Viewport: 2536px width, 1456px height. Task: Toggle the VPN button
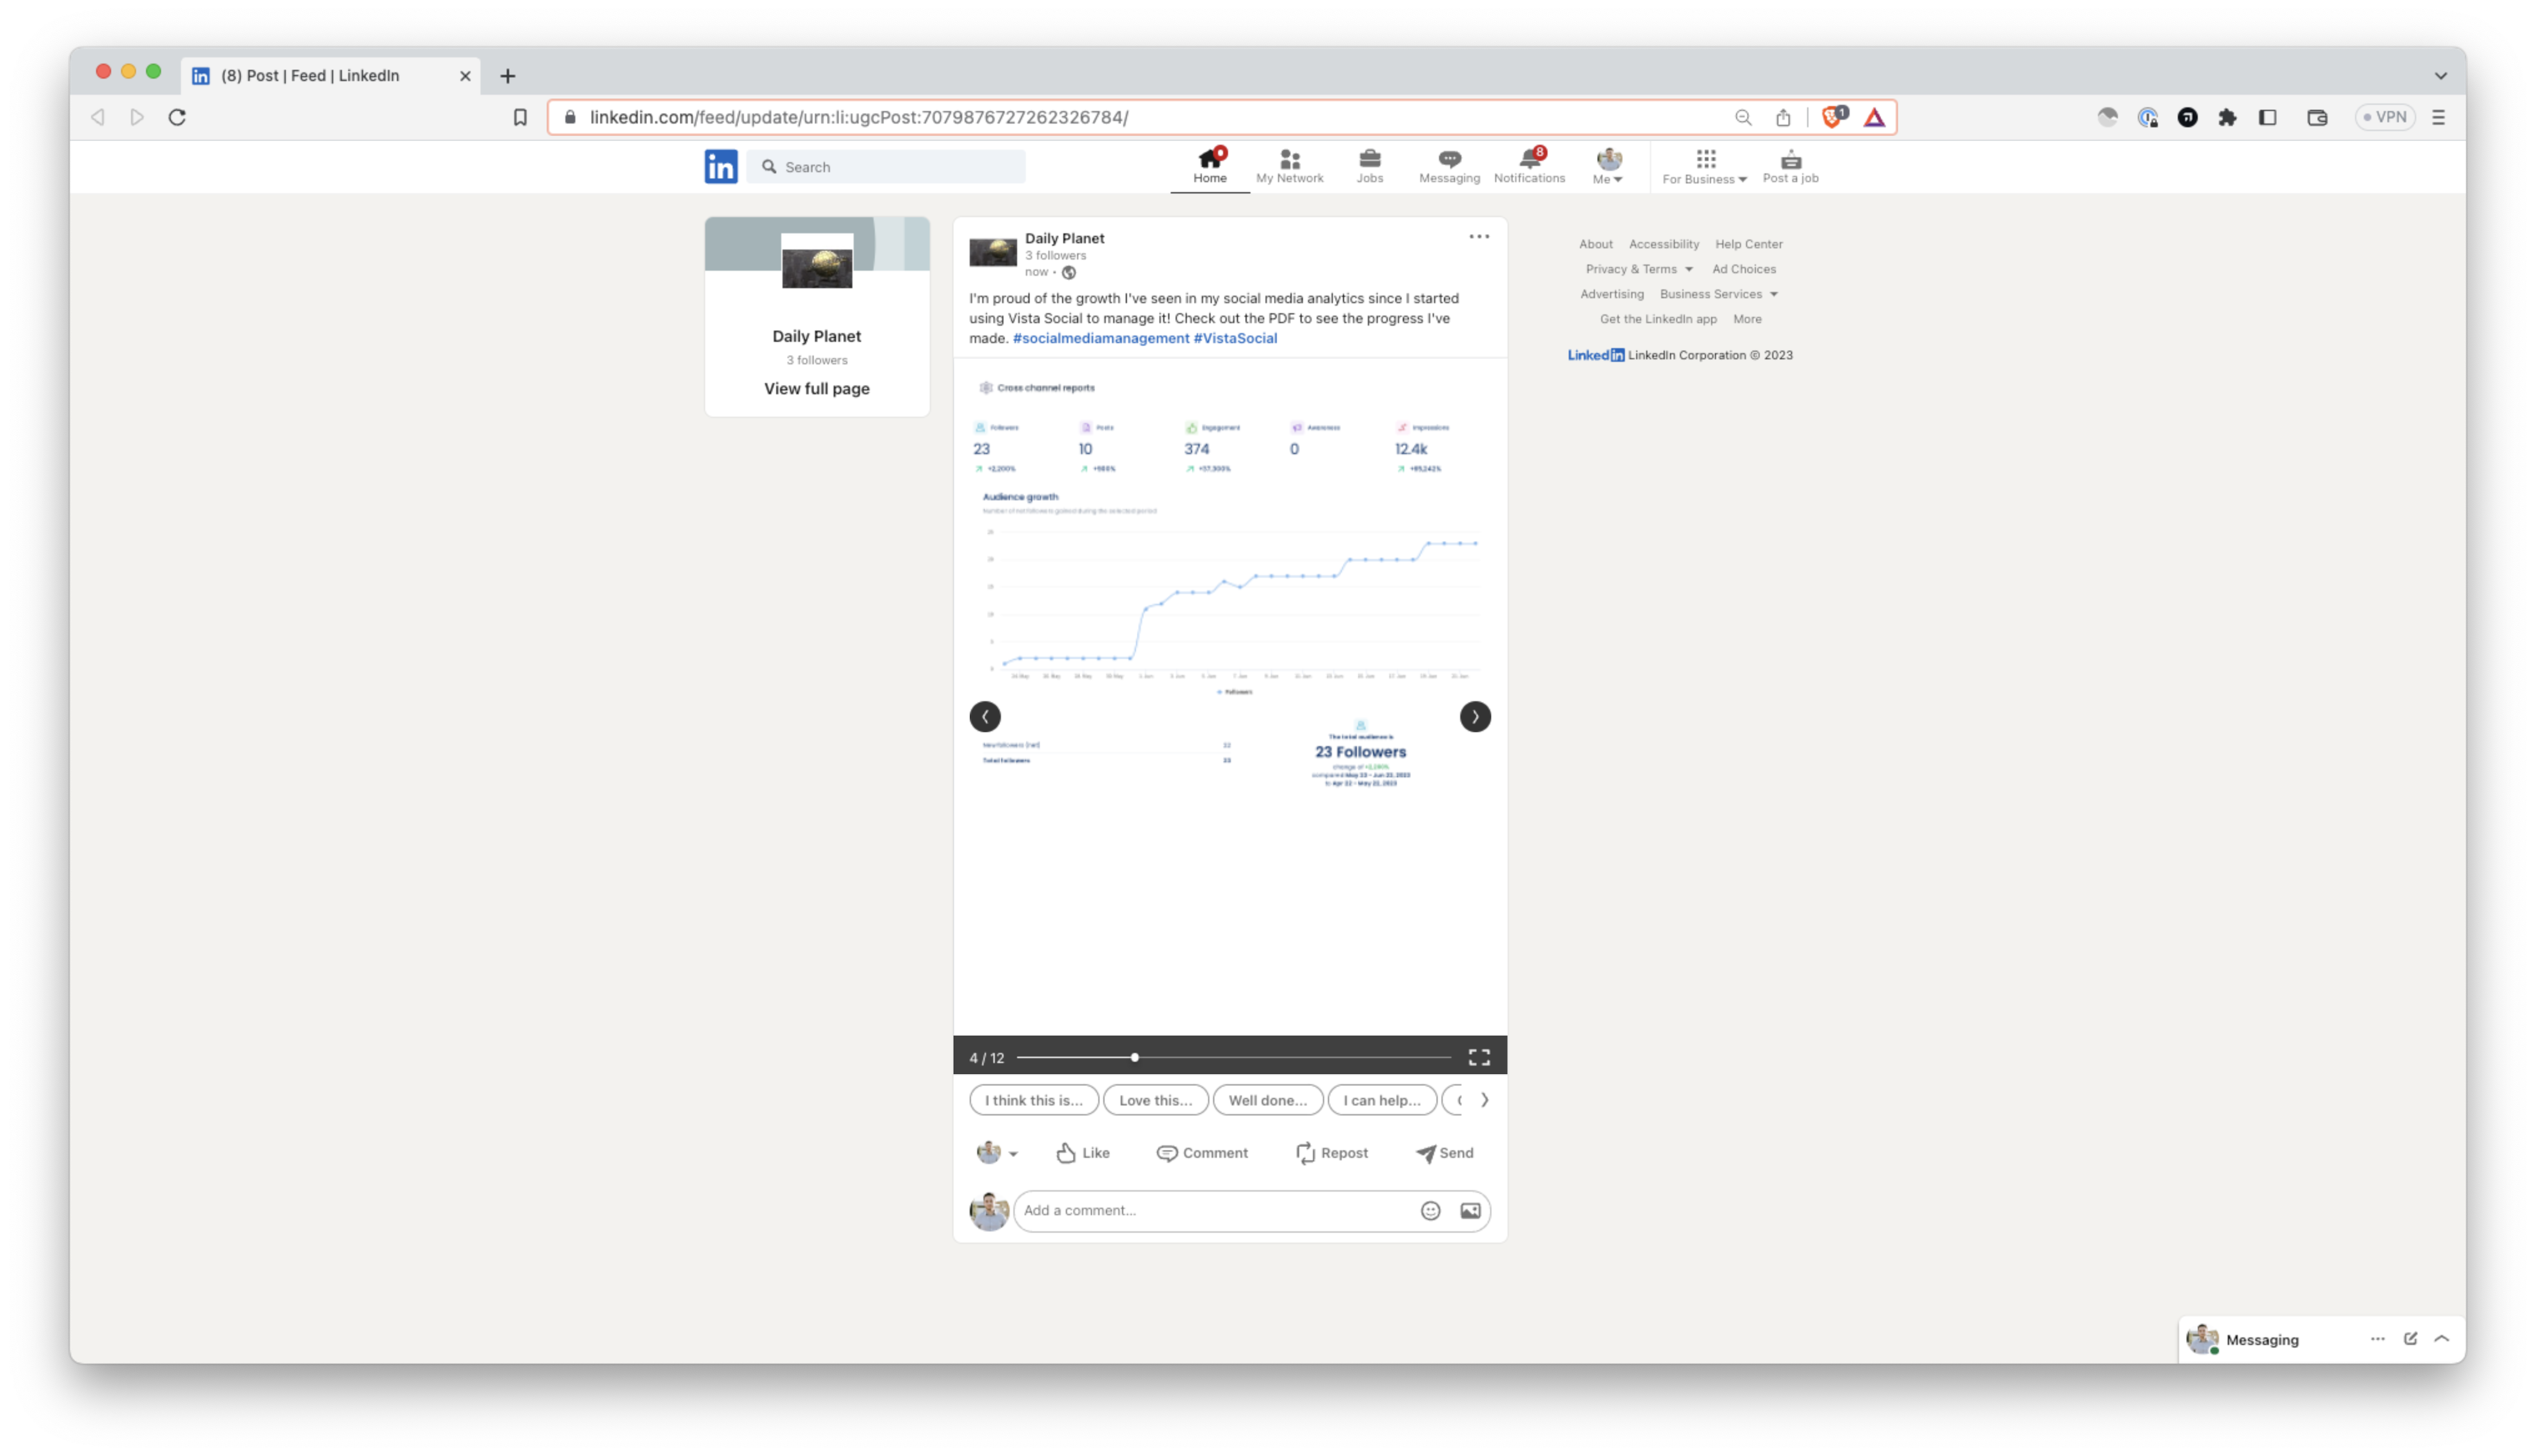tap(2384, 117)
